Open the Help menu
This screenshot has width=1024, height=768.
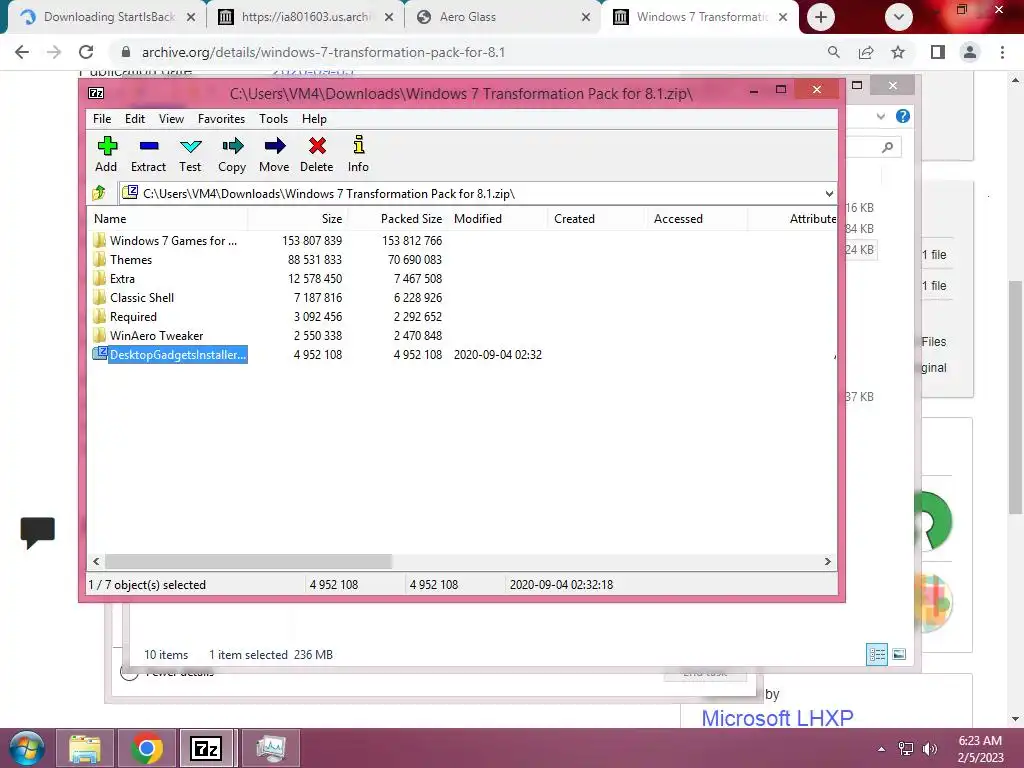coord(314,119)
